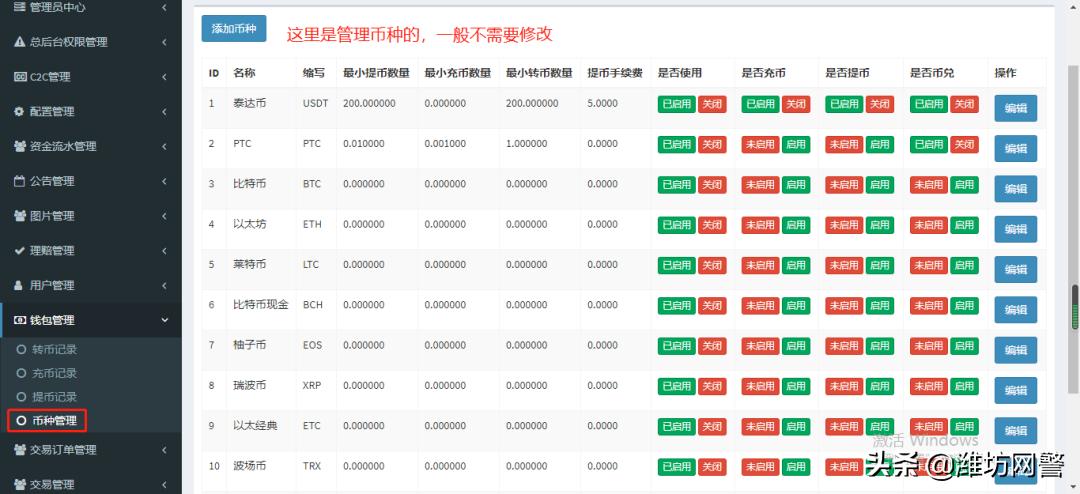
Task: Expand the 管理员中心 menu arrow
Action: coord(165,7)
